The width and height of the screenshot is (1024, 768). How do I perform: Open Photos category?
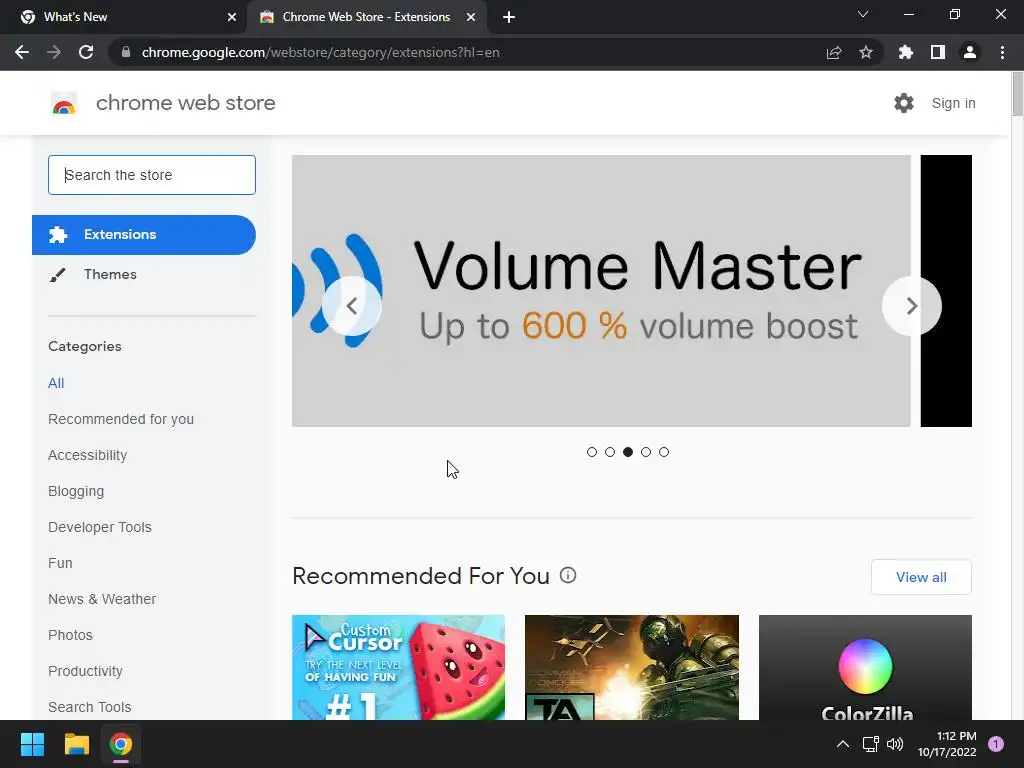pos(71,635)
